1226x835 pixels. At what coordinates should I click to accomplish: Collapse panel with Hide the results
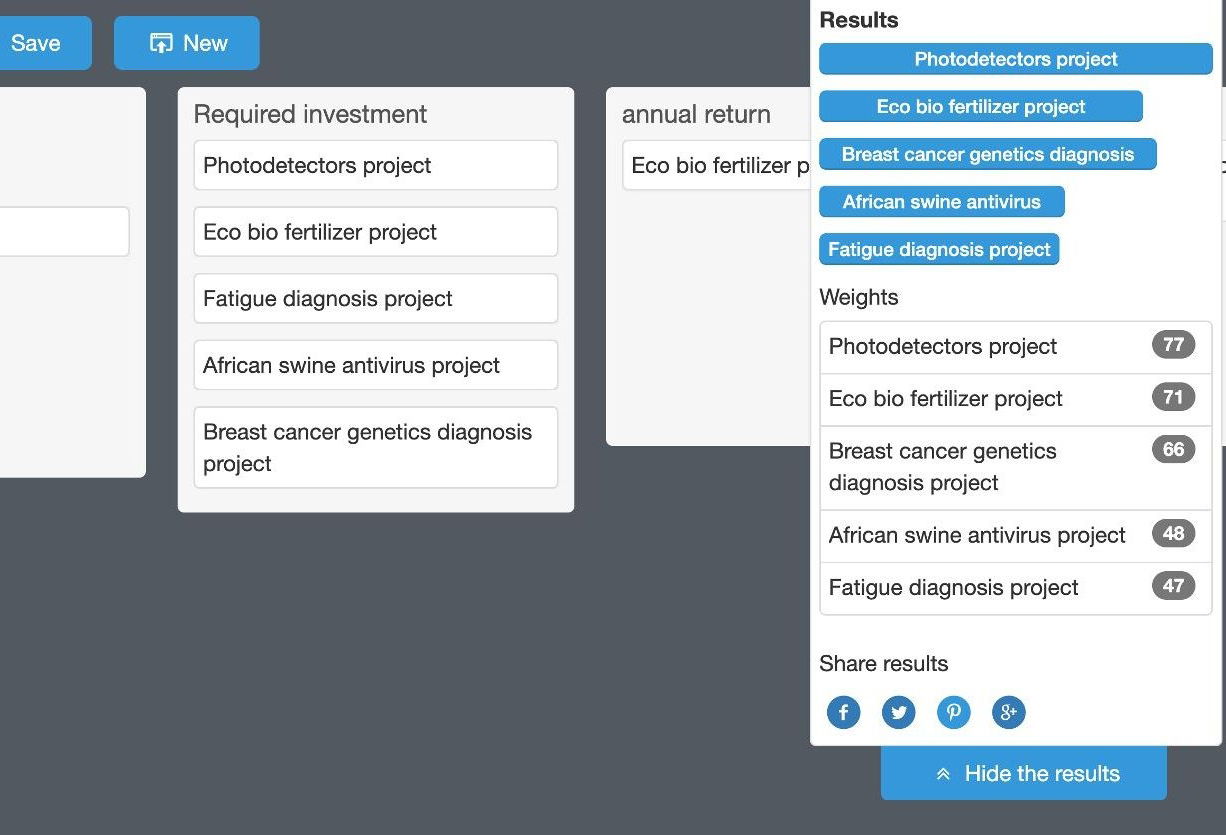click(1023, 773)
